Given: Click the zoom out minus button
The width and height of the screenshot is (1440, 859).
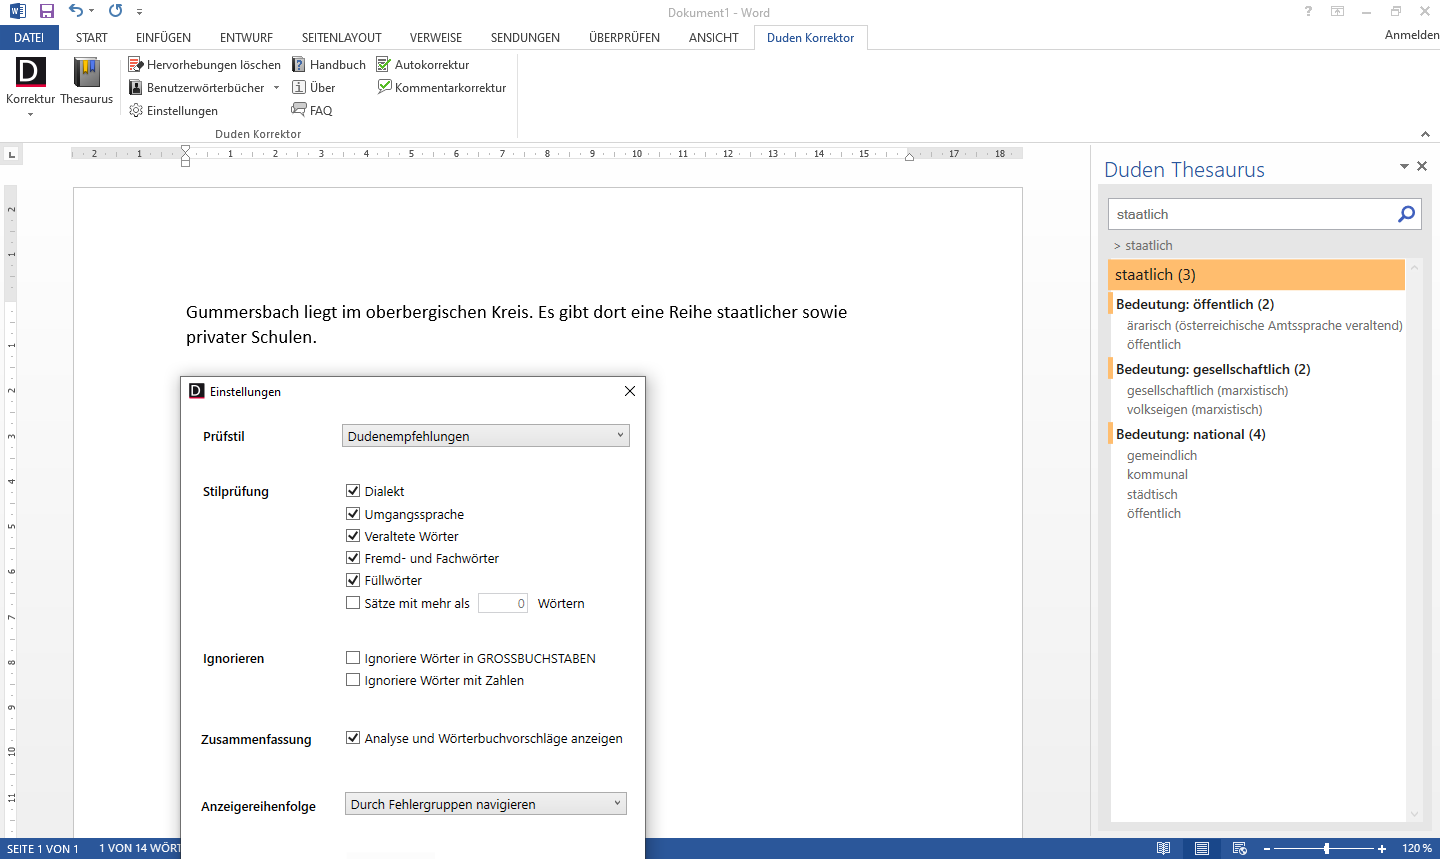Looking at the screenshot, I should (x=1267, y=849).
